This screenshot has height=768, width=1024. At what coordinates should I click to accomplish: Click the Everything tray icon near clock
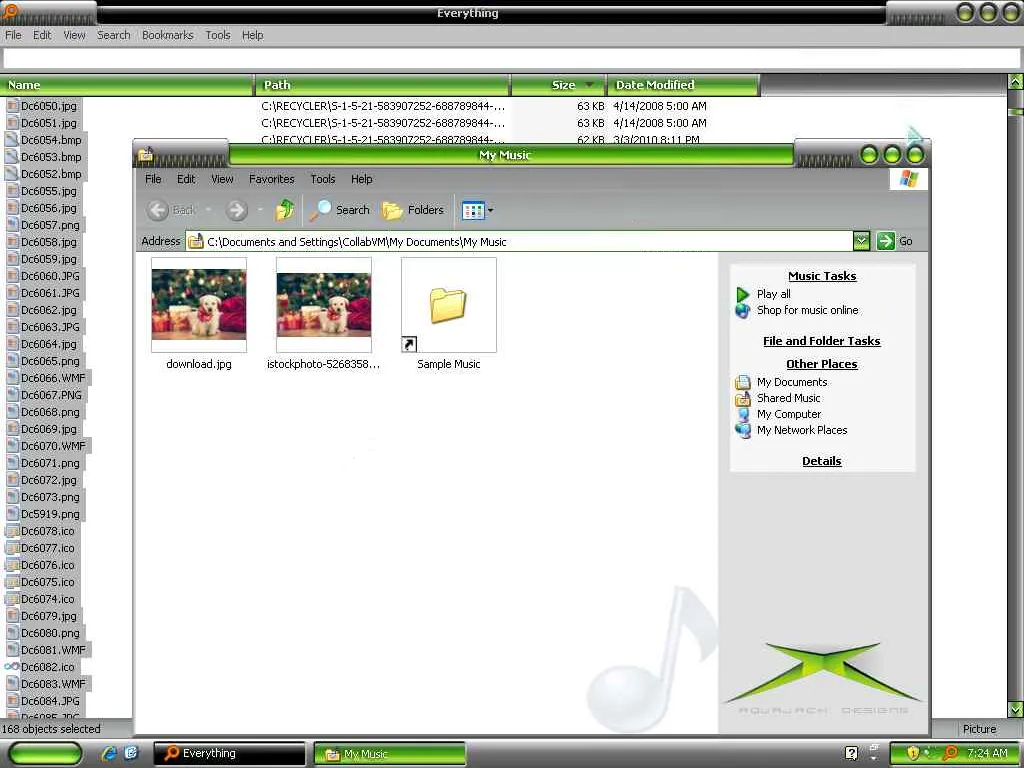[x=951, y=754]
